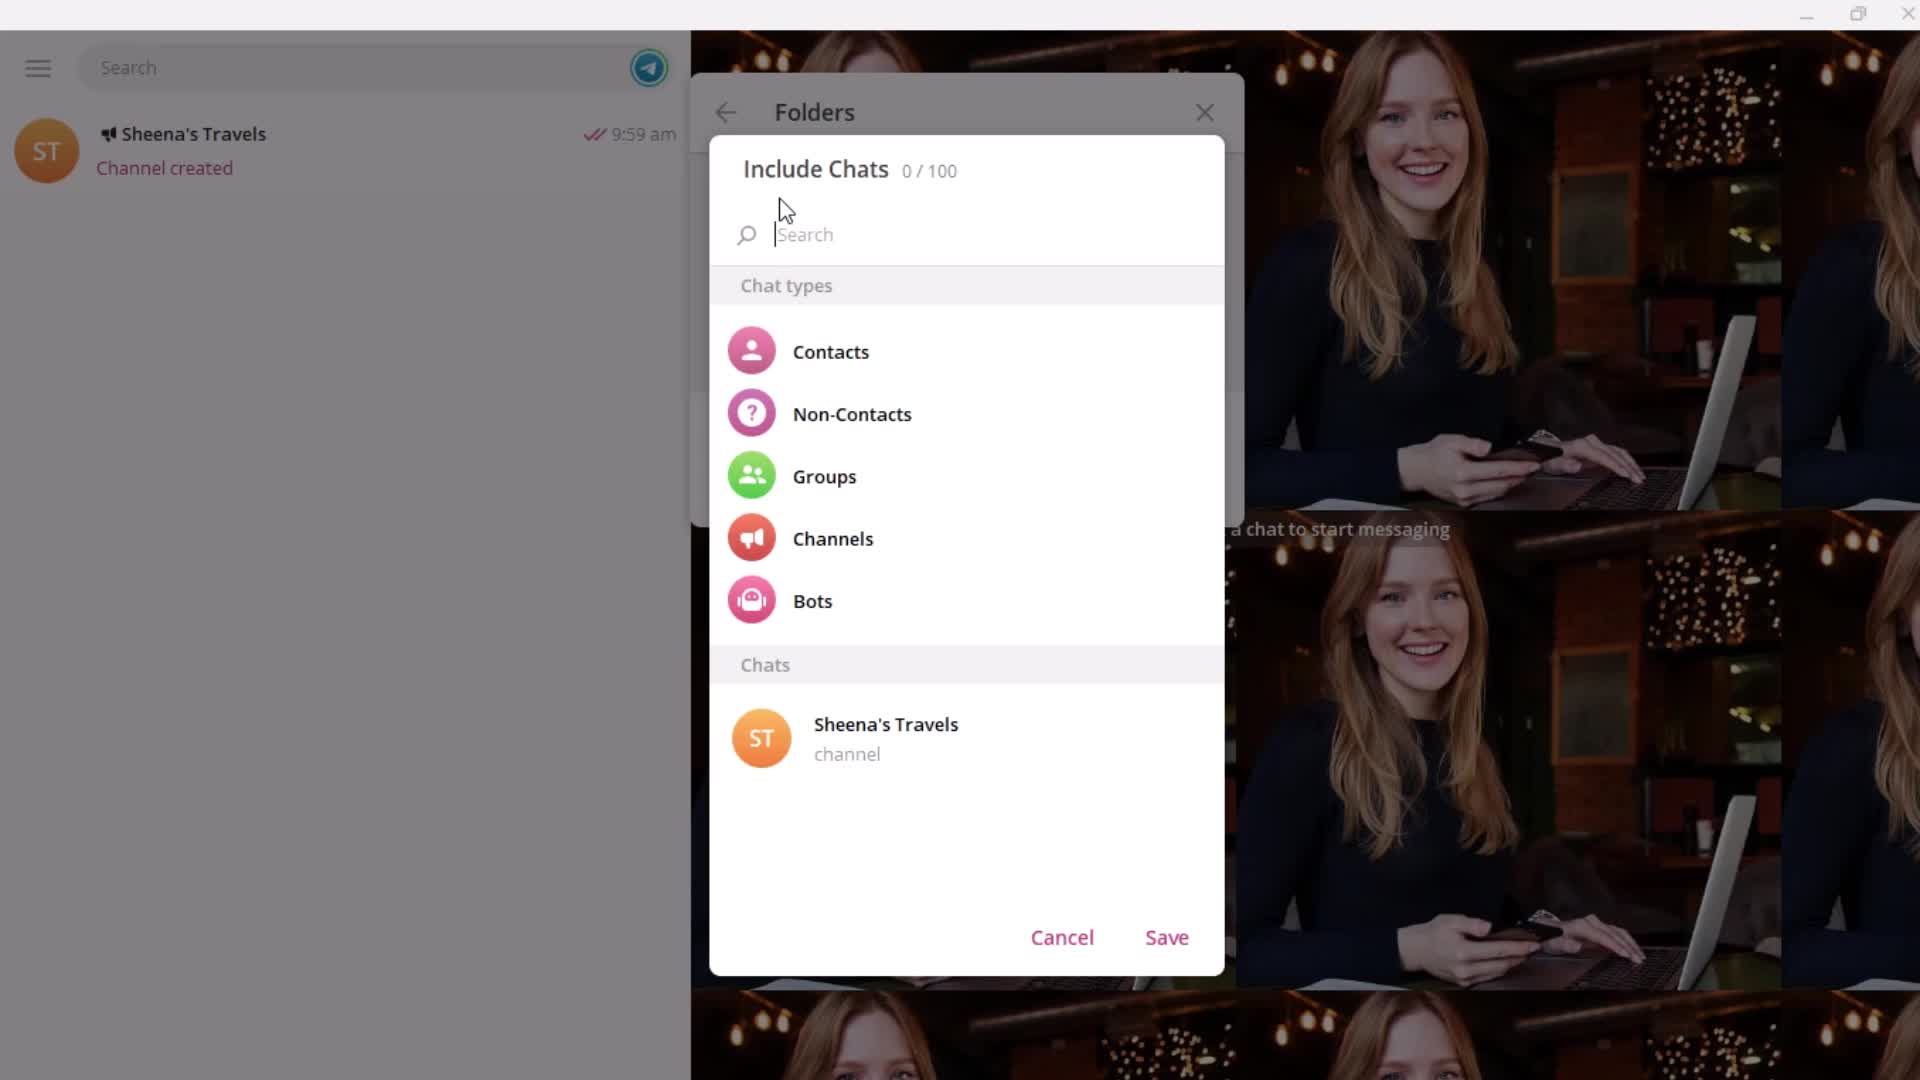Image resolution: width=1920 pixels, height=1080 pixels.
Task: Close the Folders dialog with the X
Action: pos(1204,112)
